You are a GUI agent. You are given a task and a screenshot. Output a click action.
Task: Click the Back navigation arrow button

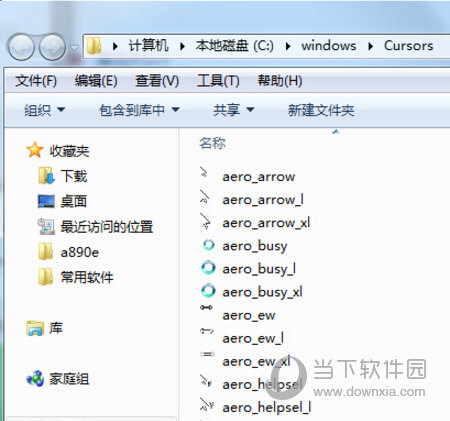[x=21, y=47]
